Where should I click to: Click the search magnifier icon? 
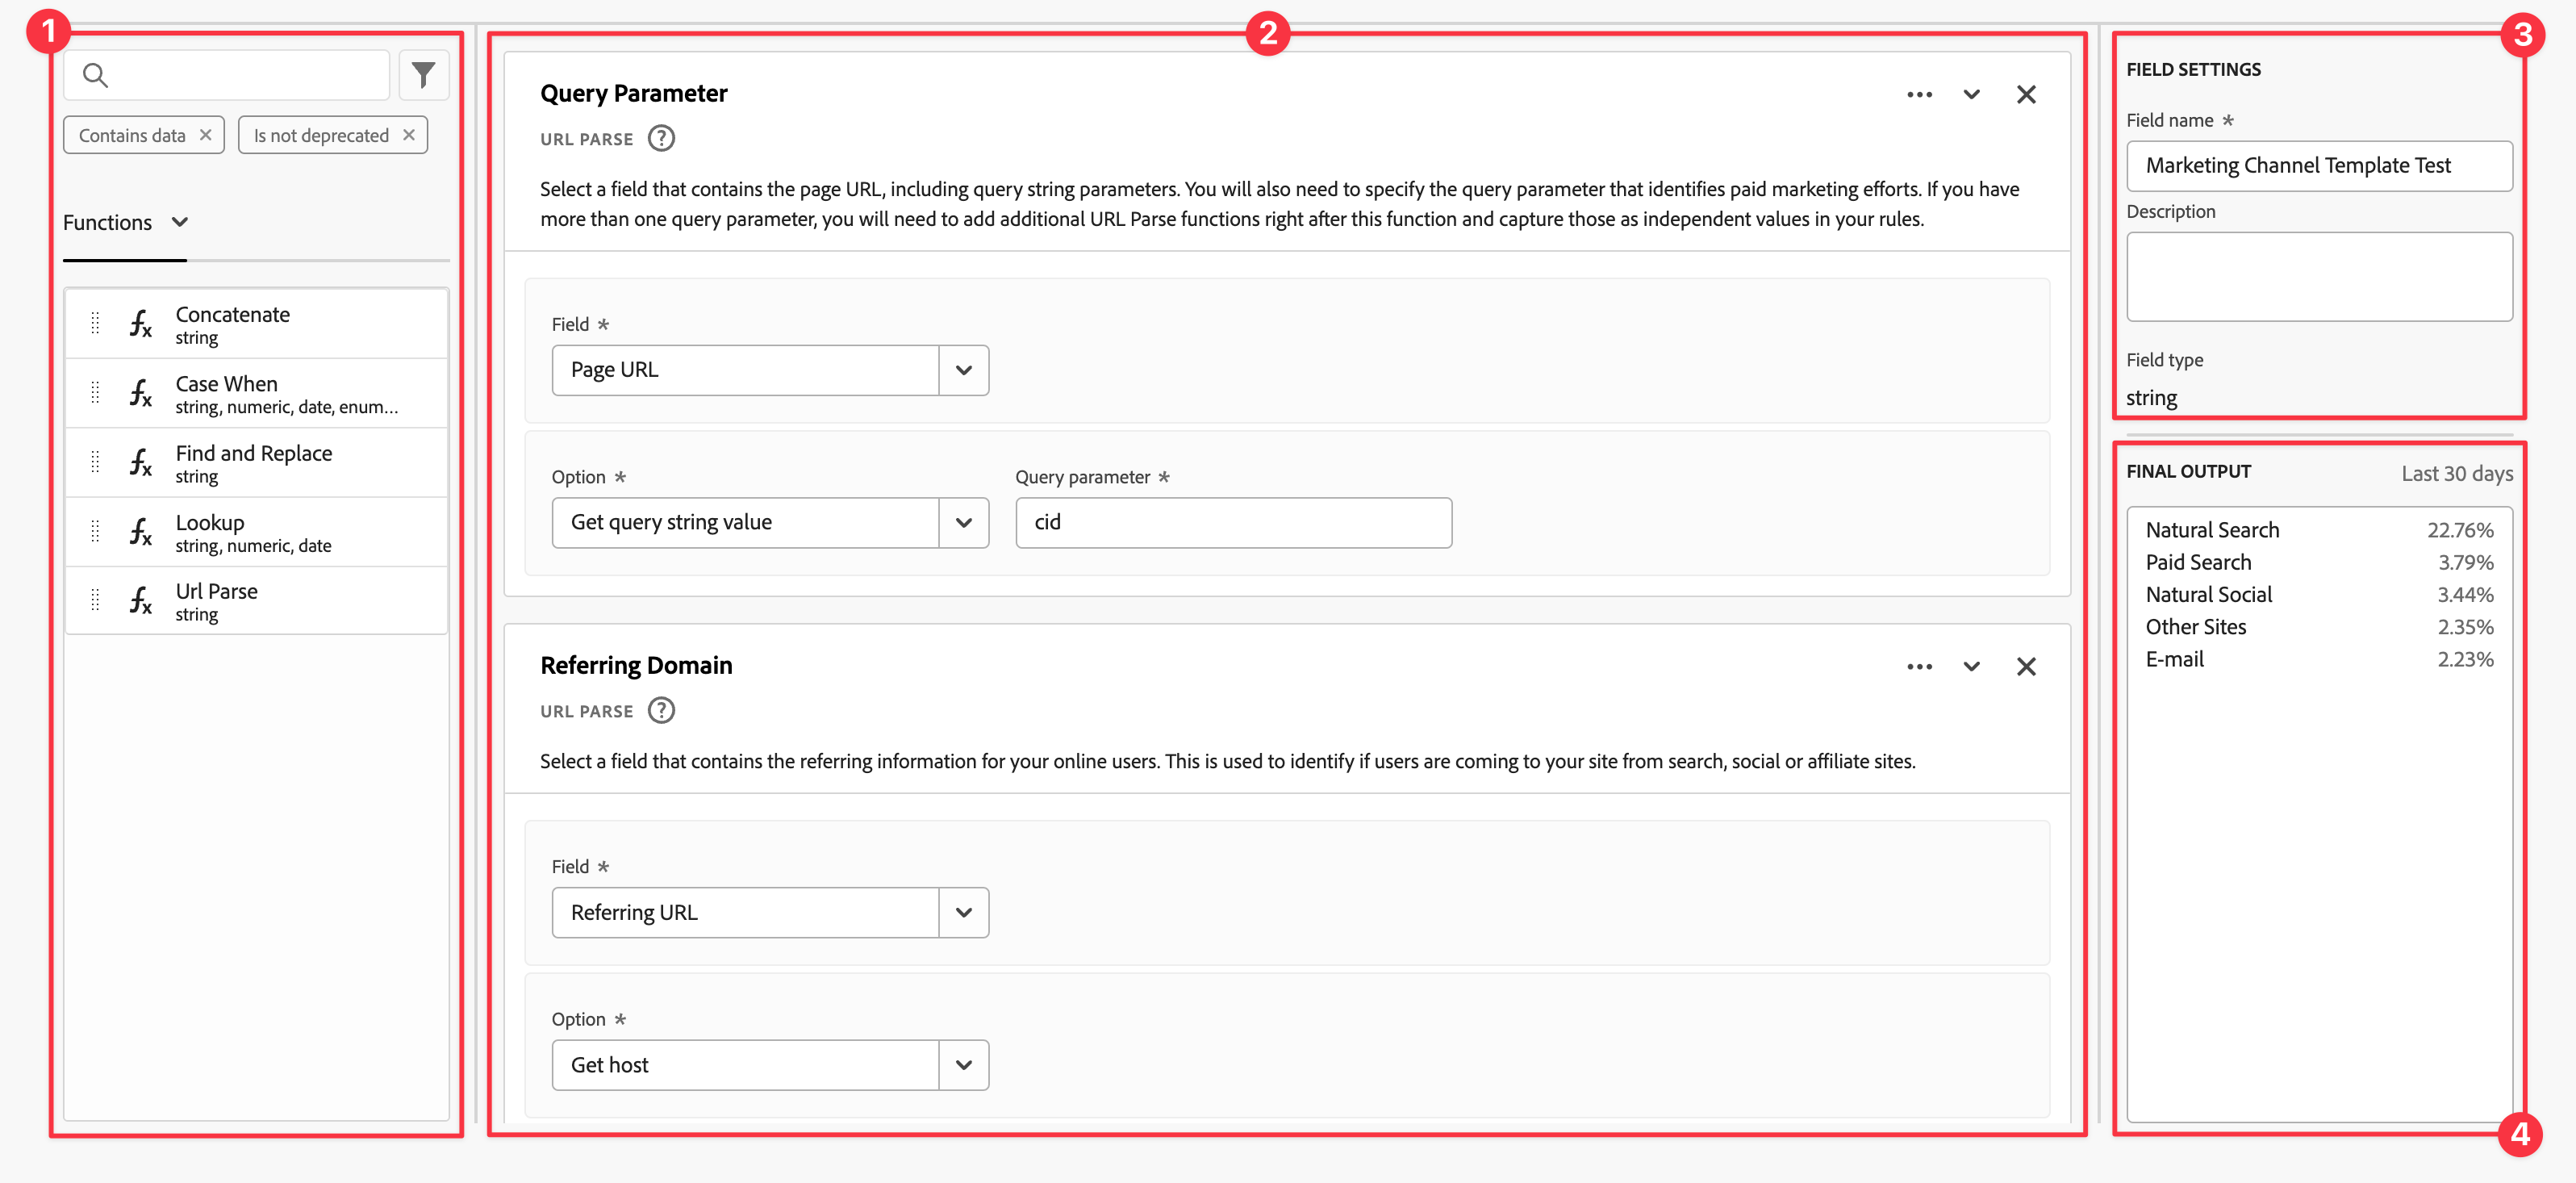95,75
